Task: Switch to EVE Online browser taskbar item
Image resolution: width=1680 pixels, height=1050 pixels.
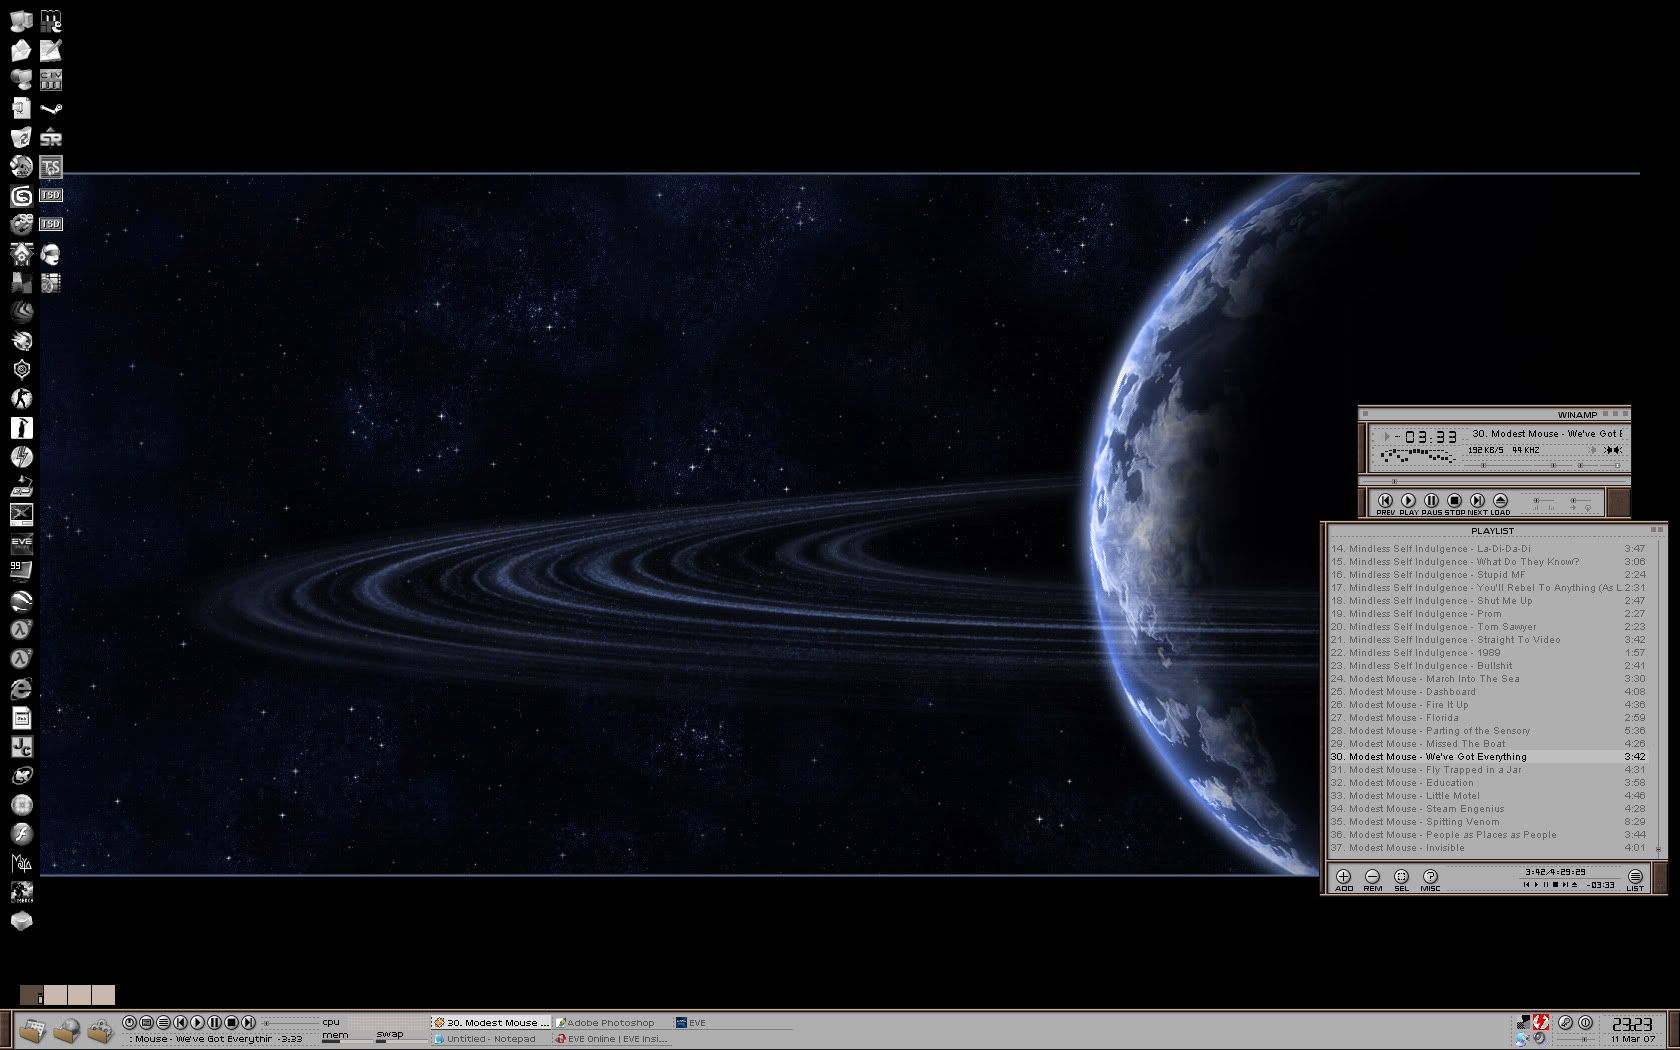Action: [x=612, y=1039]
